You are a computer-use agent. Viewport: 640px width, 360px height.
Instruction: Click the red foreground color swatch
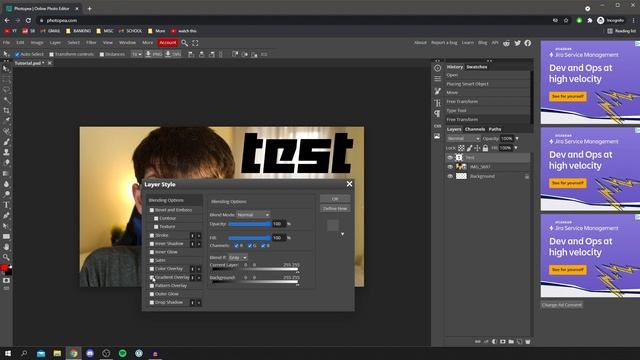(4, 268)
